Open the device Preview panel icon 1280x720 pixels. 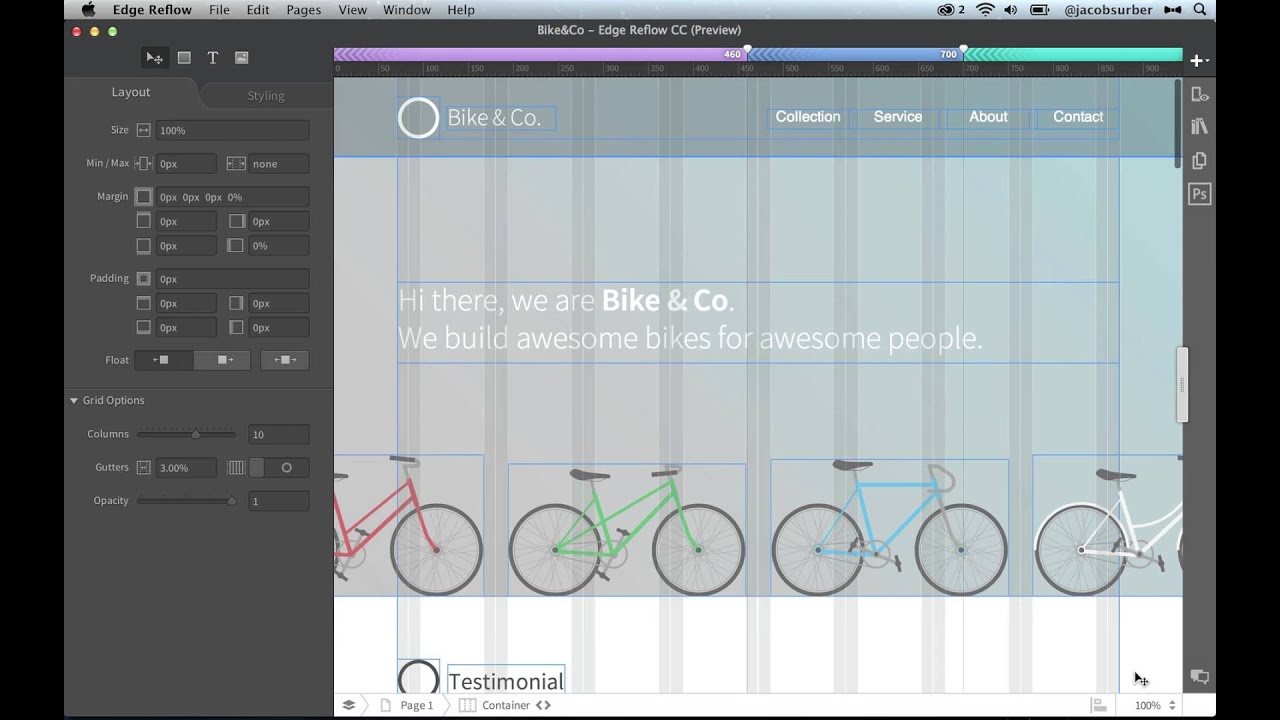[x=1200, y=94]
